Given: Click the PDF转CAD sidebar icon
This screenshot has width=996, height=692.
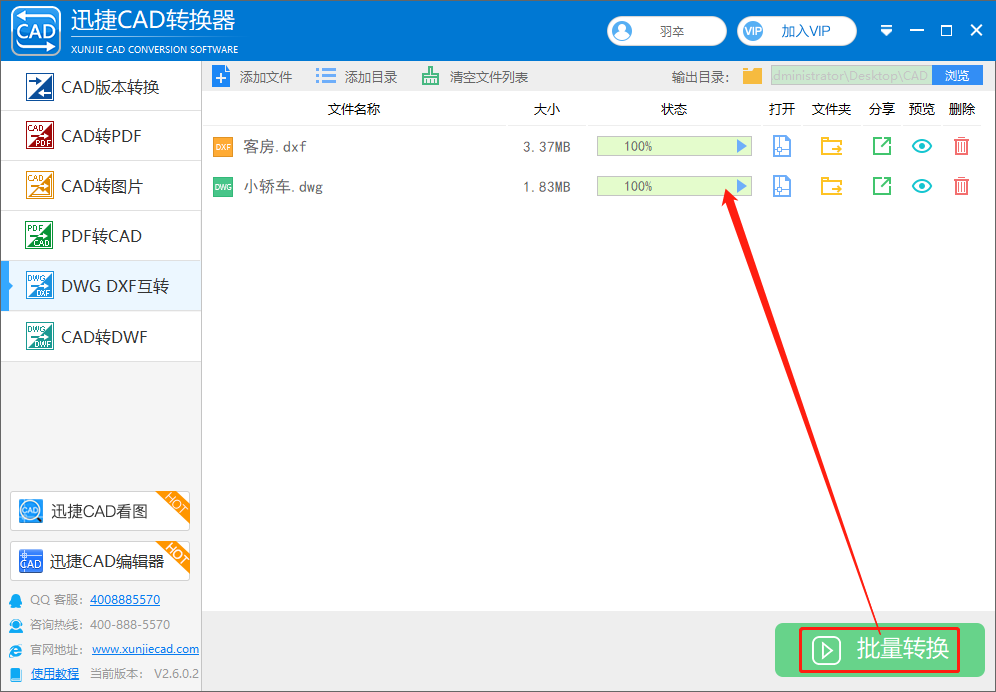Looking at the screenshot, I should 39,236.
